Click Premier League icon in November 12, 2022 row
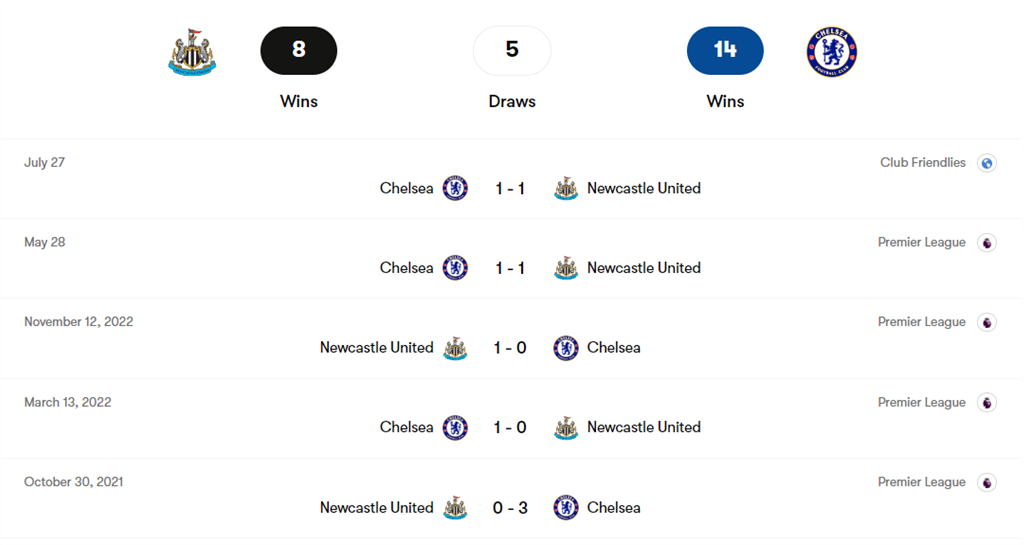Screen dimensions: 1024x545 pos(987,322)
